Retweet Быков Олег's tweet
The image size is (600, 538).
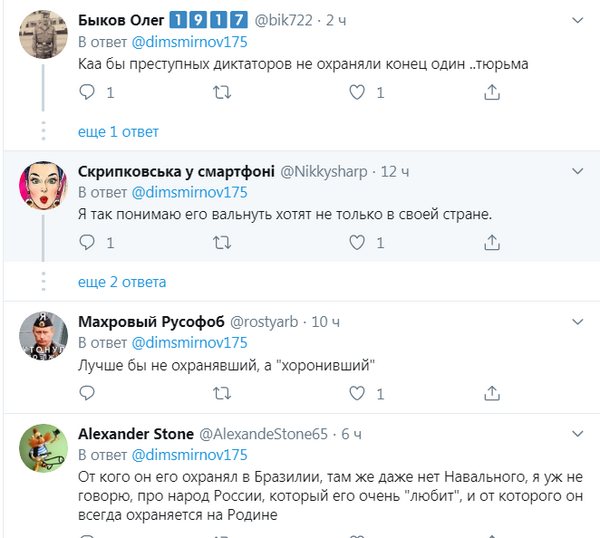(x=223, y=93)
